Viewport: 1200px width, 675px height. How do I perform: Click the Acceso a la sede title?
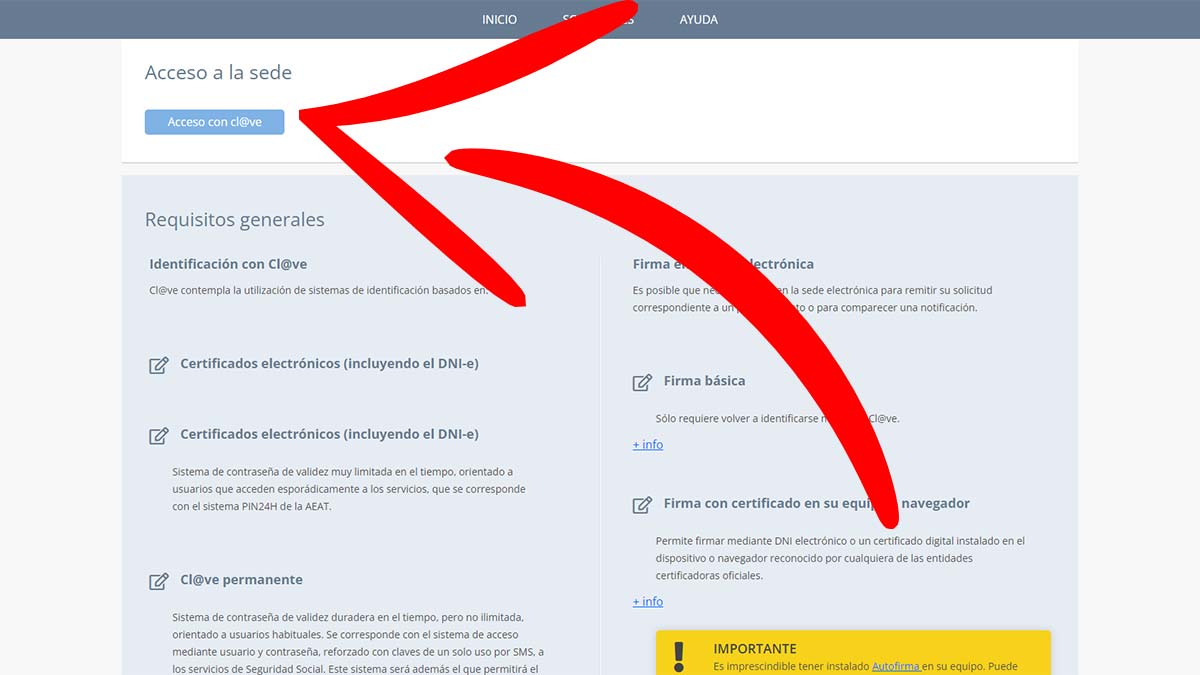(x=218, y=72)
